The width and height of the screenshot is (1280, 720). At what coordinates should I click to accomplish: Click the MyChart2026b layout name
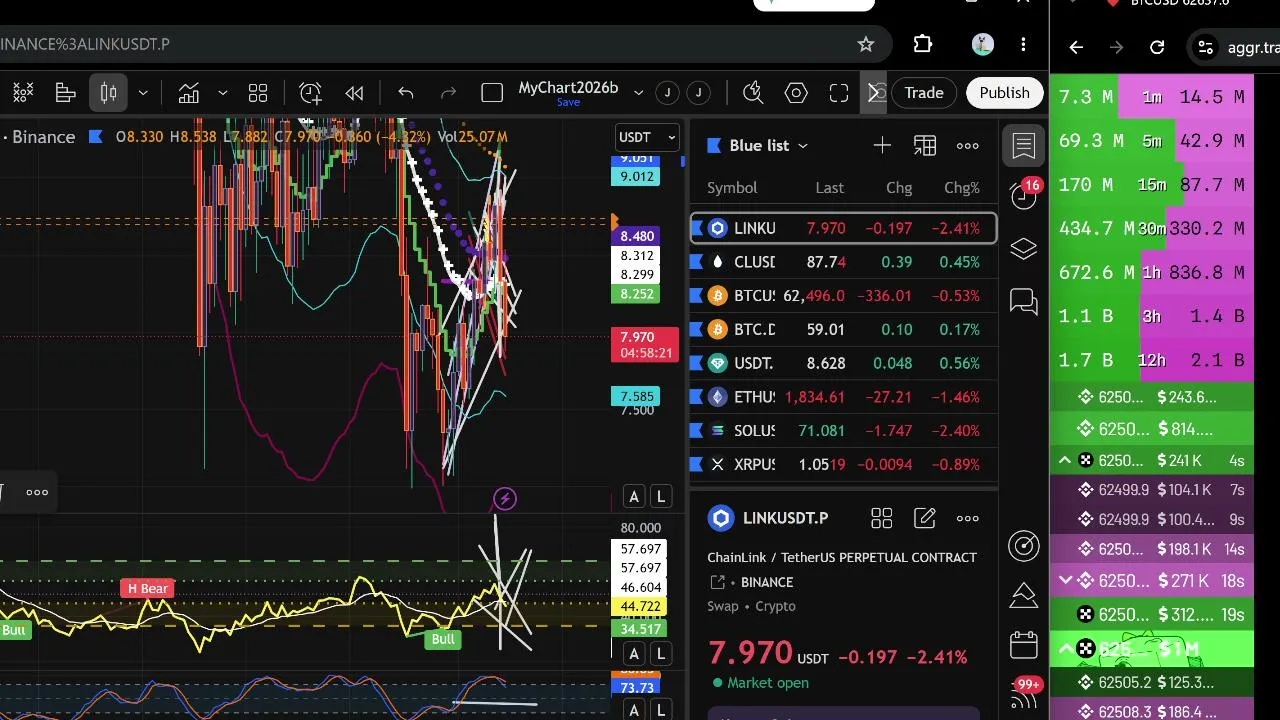[x=568, y=88]
